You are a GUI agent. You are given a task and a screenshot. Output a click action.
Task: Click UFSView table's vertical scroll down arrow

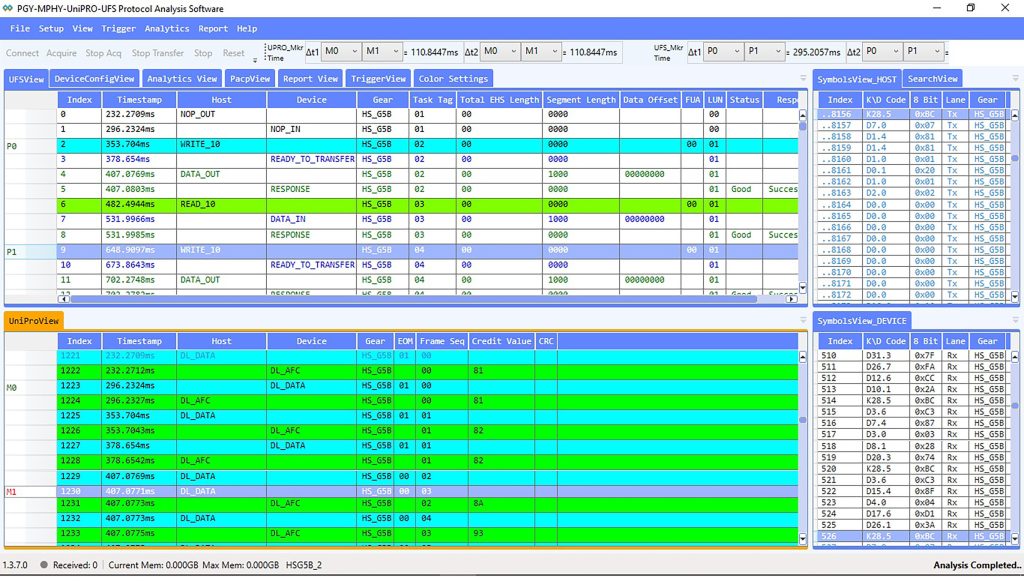click(803, 288)
